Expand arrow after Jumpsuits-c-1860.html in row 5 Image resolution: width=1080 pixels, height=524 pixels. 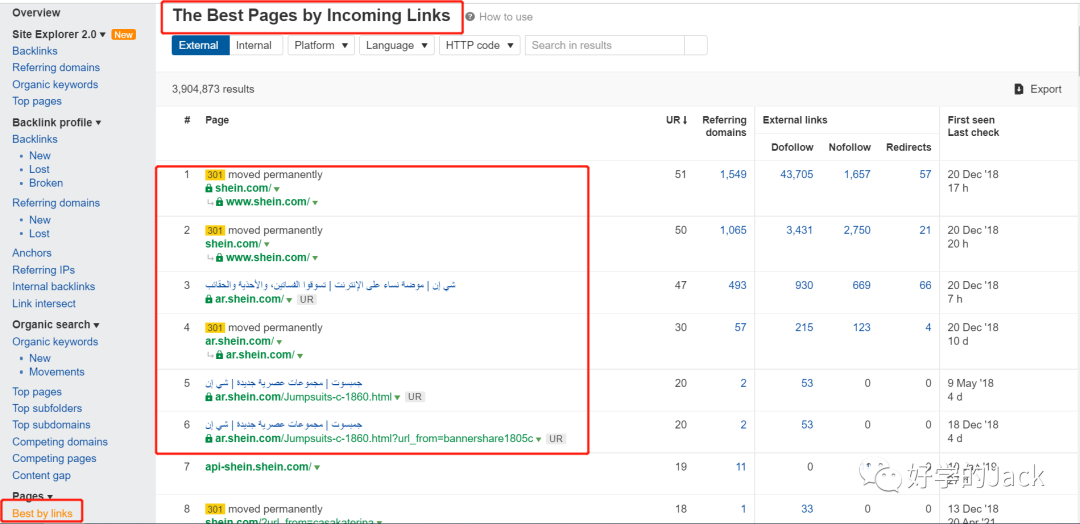click(397, 398)
